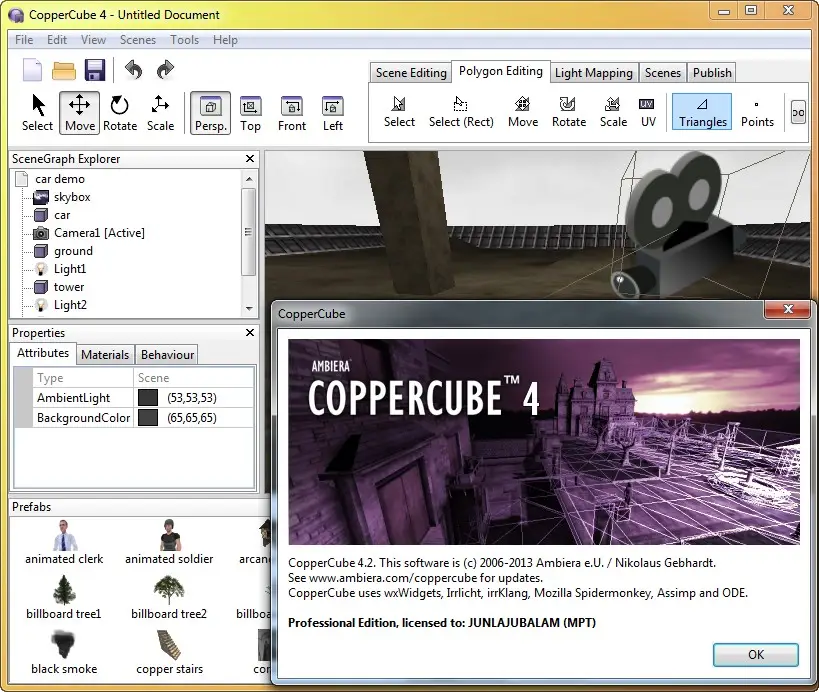Expand the polygon toolbar overflow button
Image resolution: width=819 pixels, height=692 pixels.
click(798, 112)
